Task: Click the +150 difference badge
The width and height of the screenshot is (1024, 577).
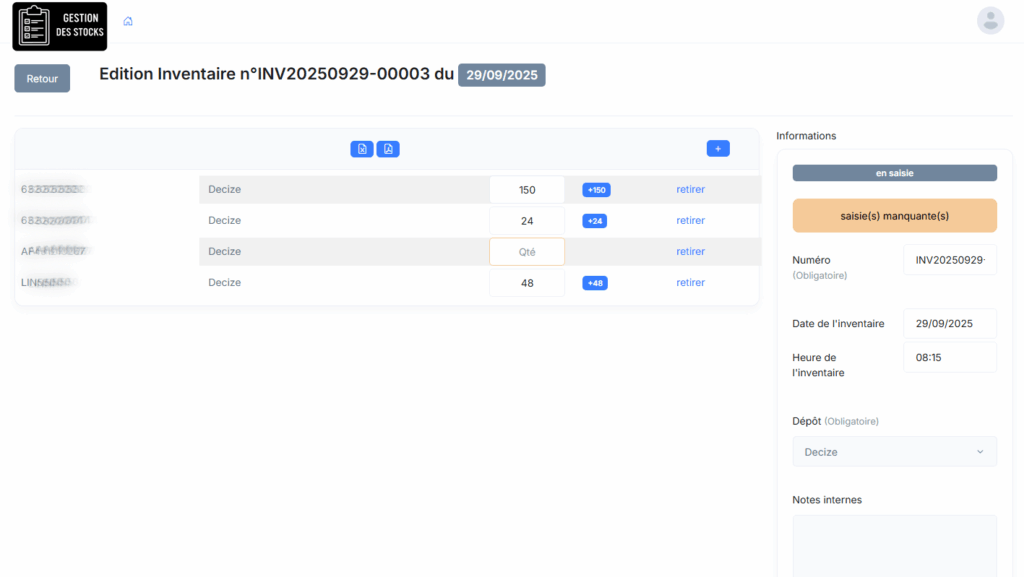Action: click(x=596, y=190)
